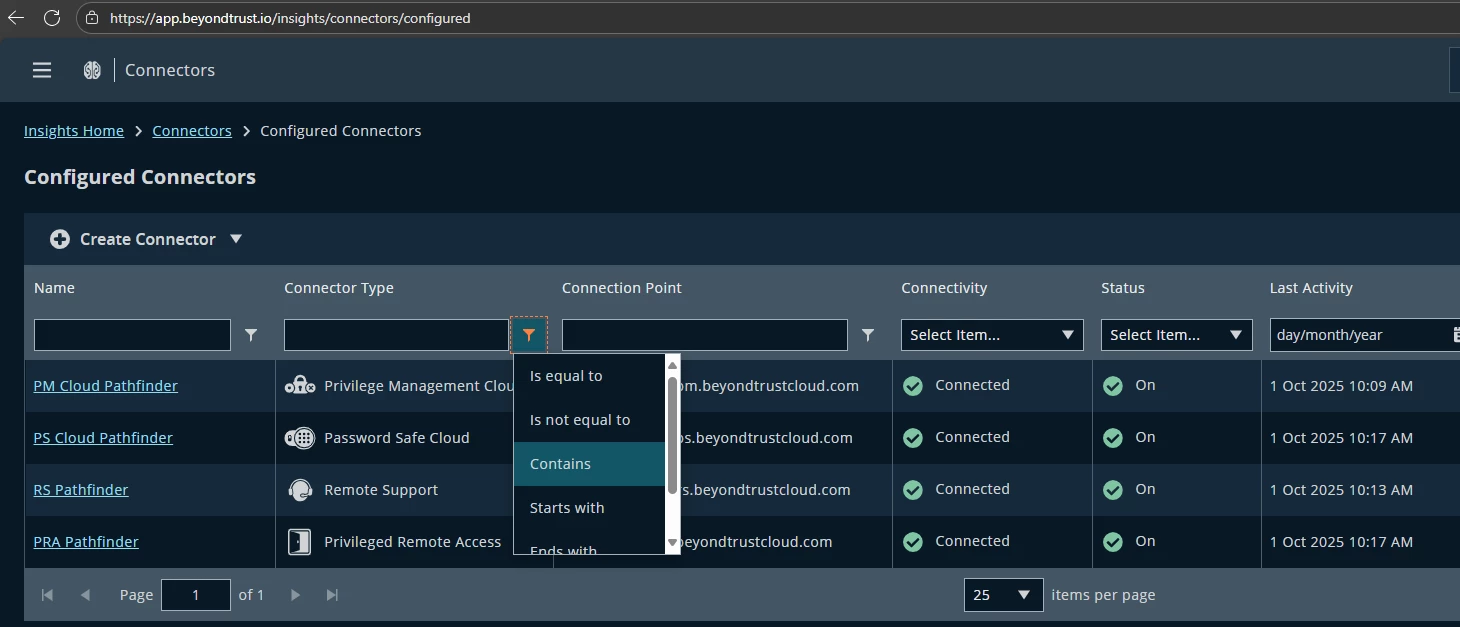Click On status icon for RS Pathfinder

click(1113, 490)
